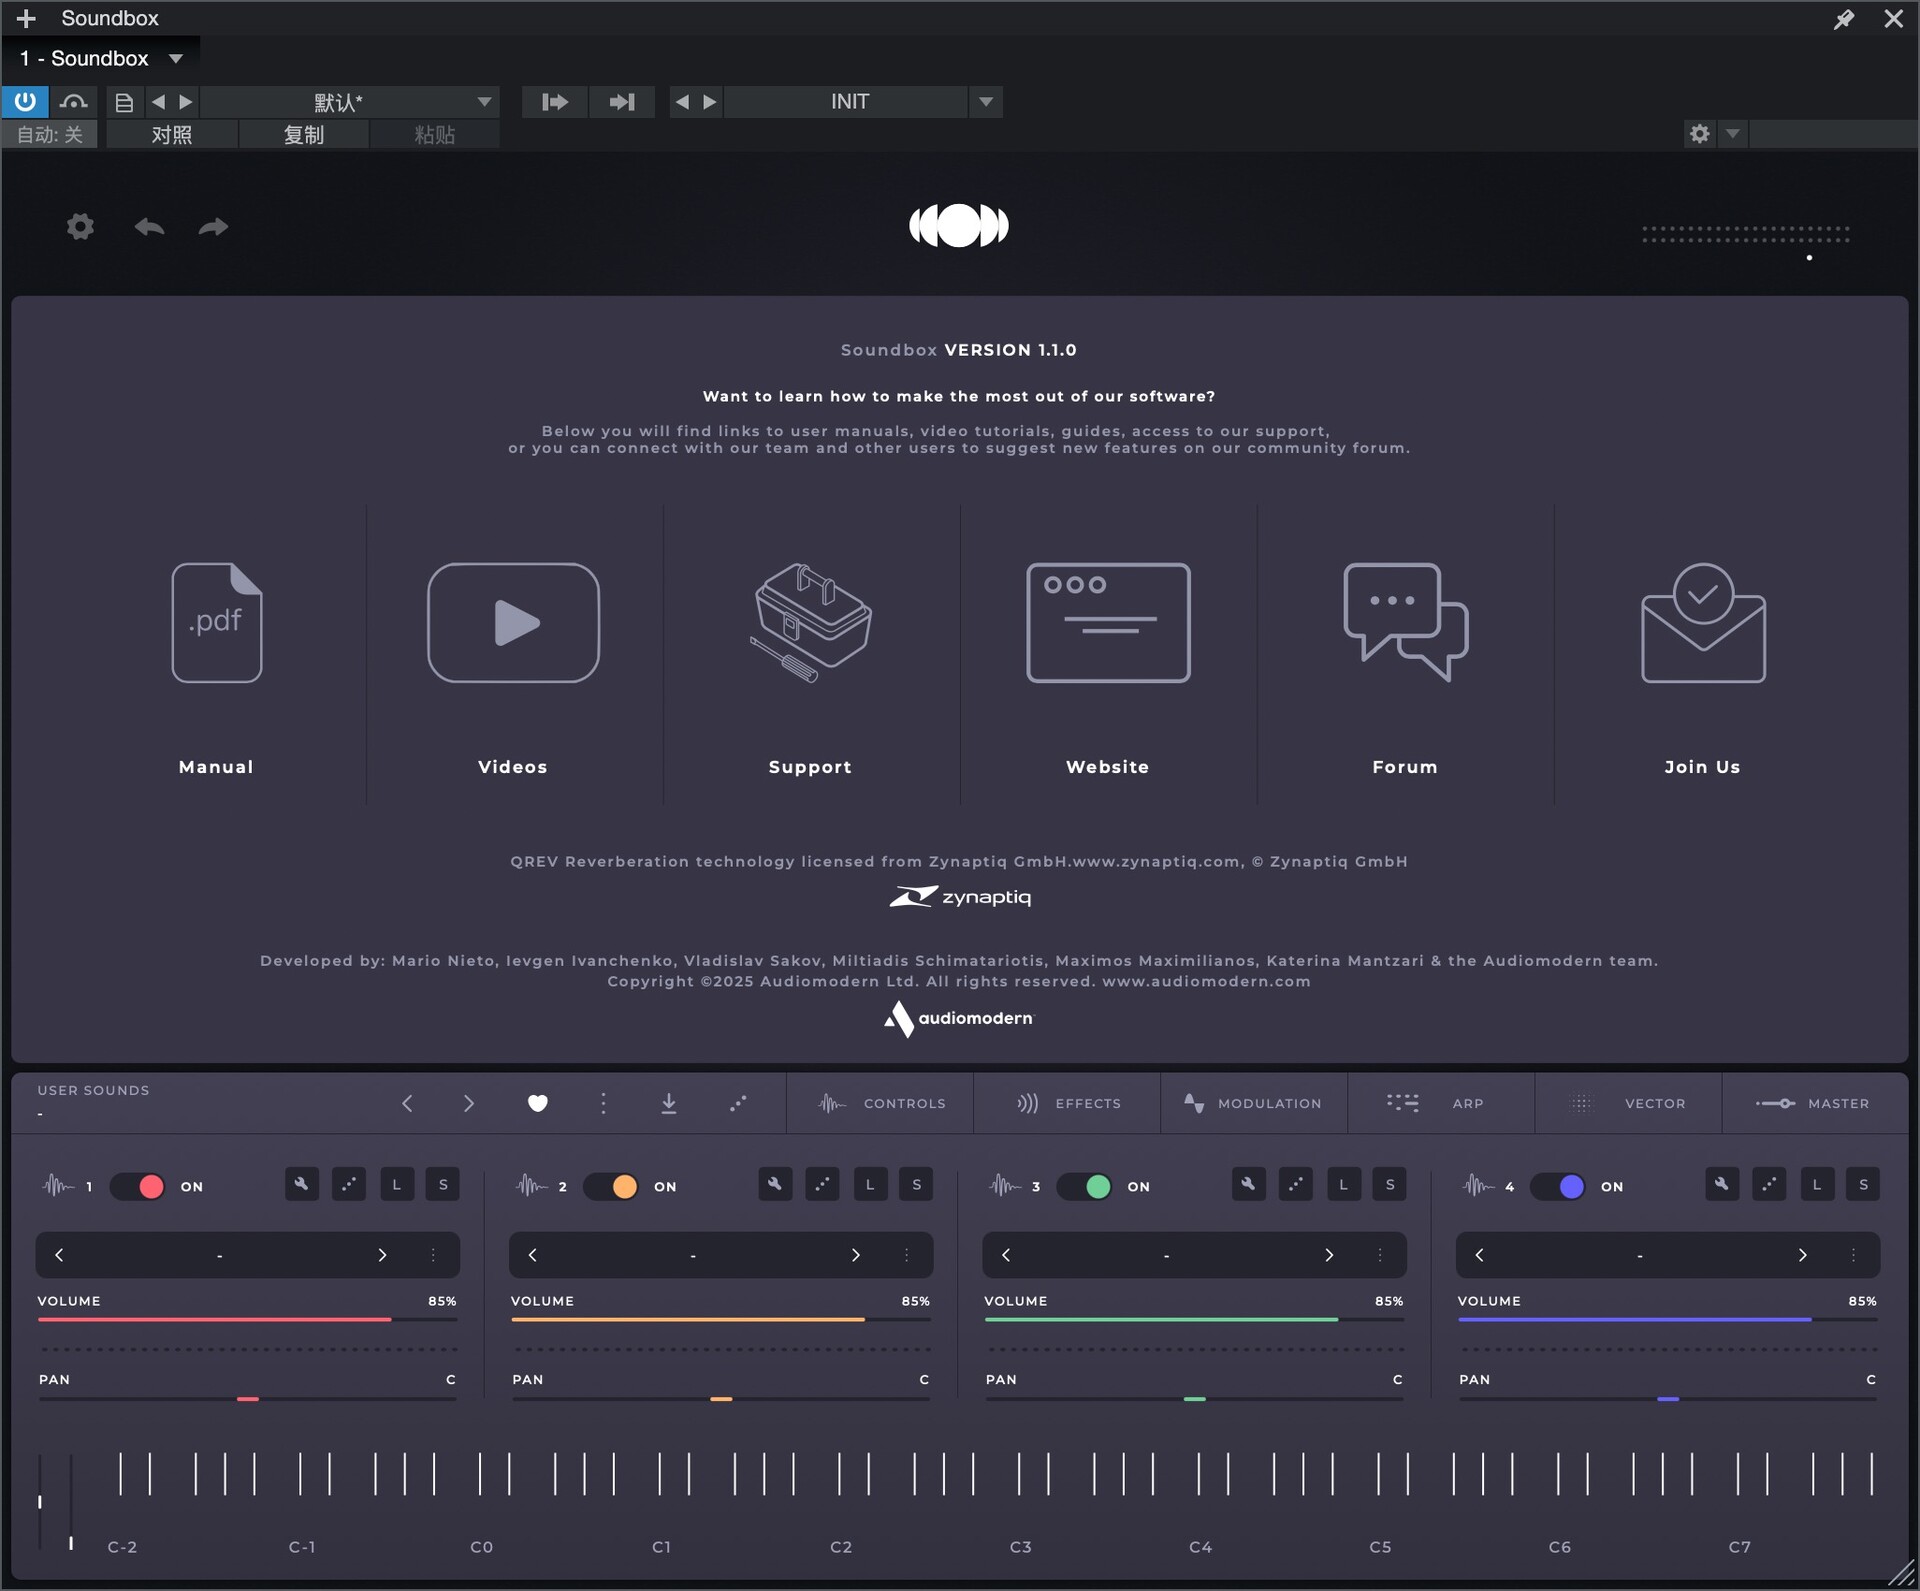Solo layer 3 with S button
Image resolution: width=1920 pixels, height=1591 pixels.
(1390, 1185)
